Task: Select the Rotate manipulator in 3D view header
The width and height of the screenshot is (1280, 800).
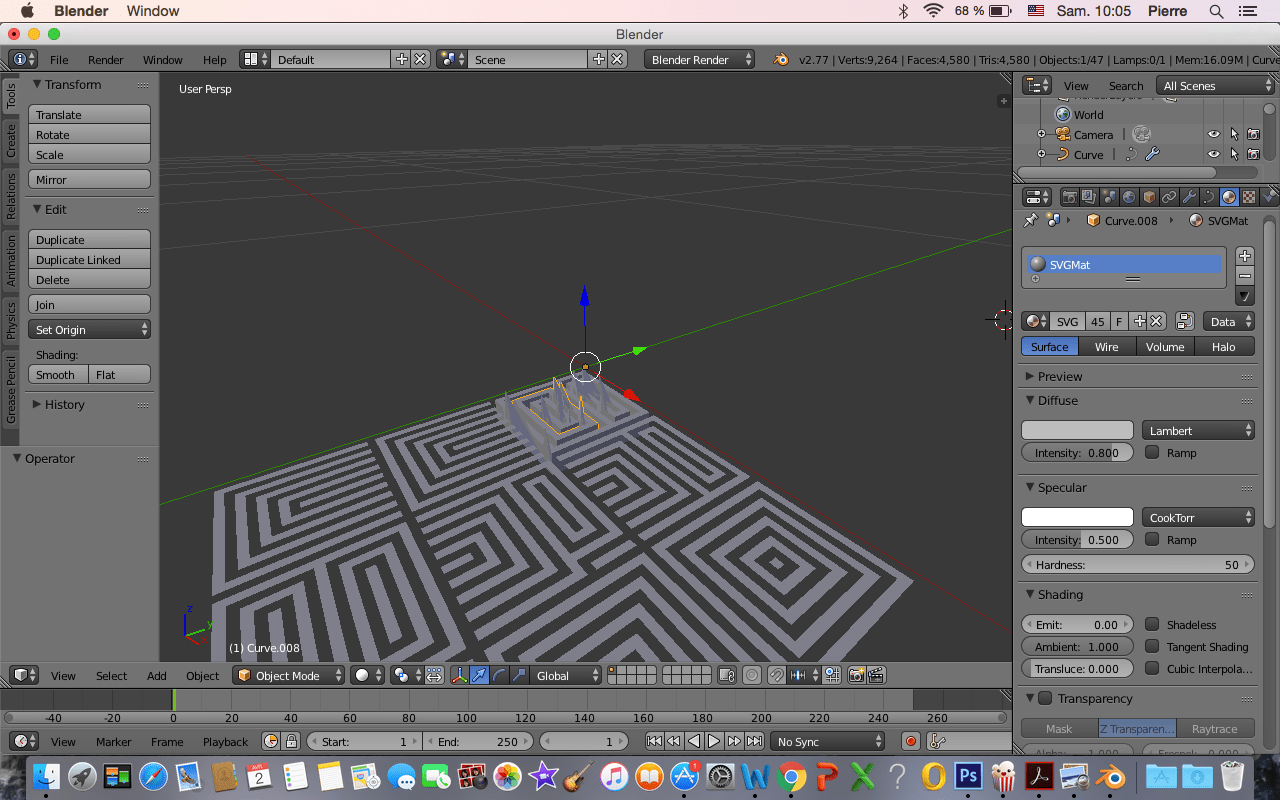Action: 497,675
